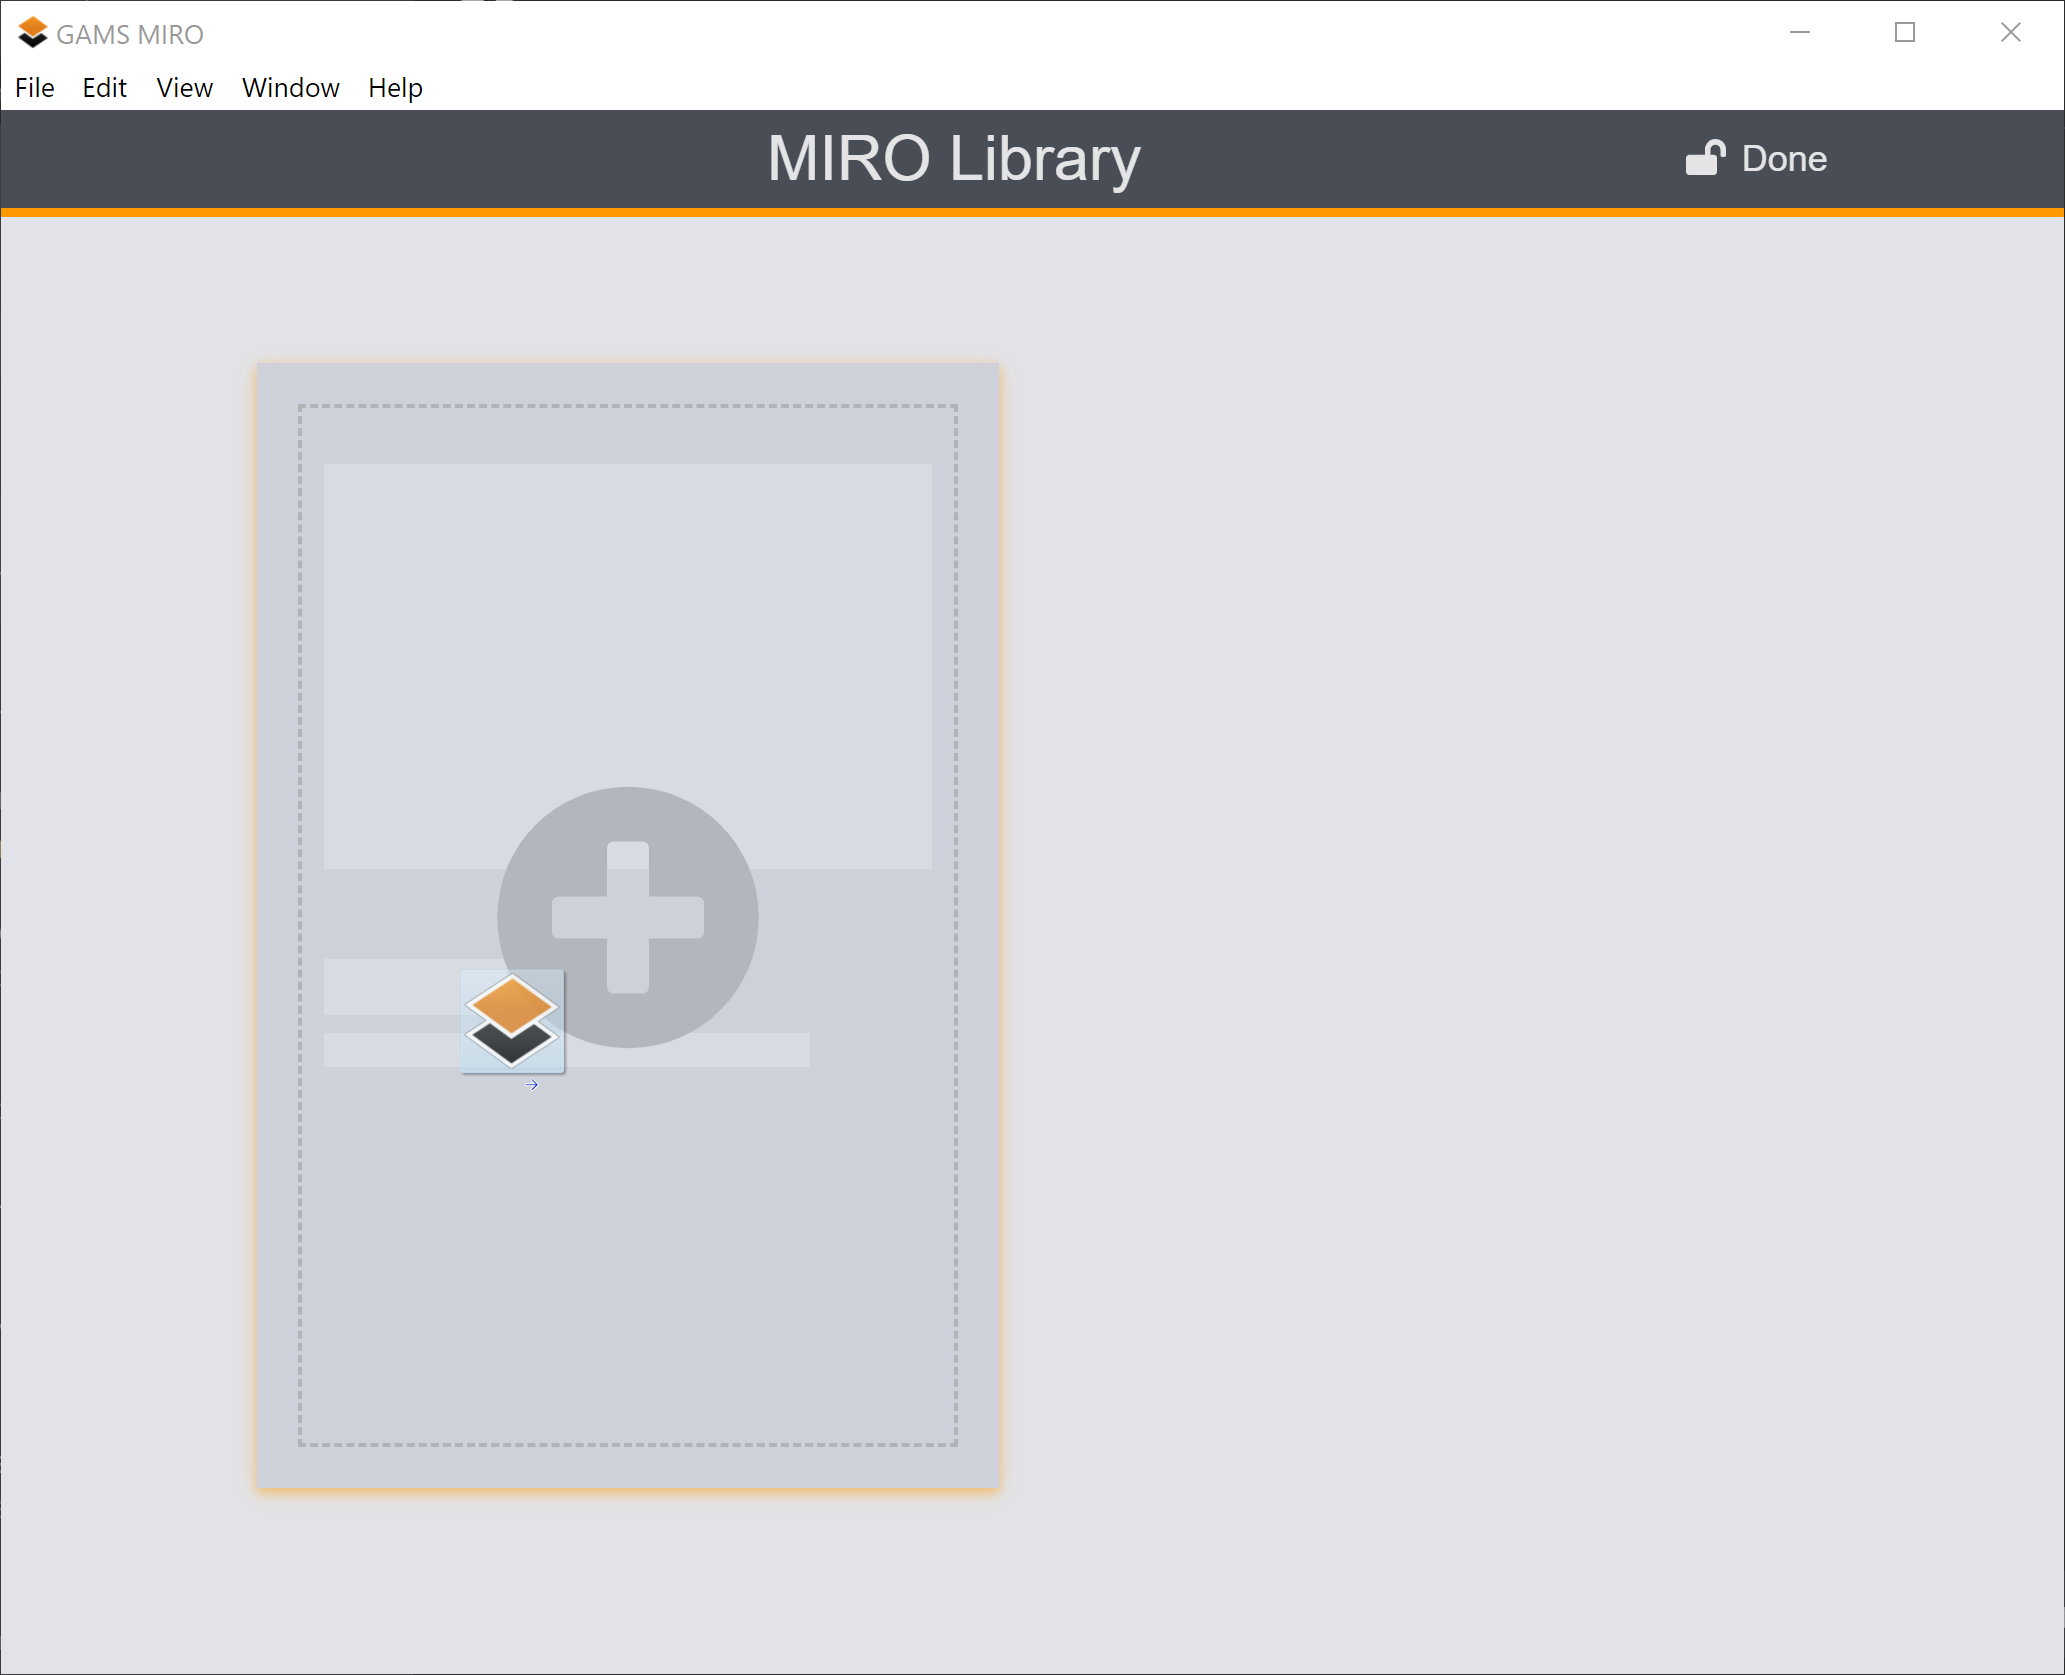The height and width of the screenshot is (1675, 2065).
Task: Click the GAMS layers logo icon
Action: tap(513, 1020)
